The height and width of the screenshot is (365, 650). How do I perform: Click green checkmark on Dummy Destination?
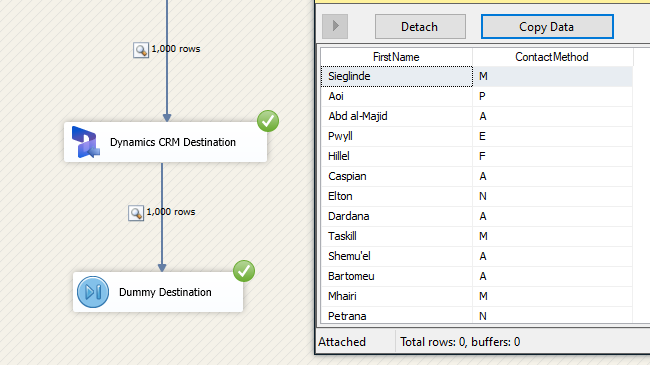click(x=244, y=271)
